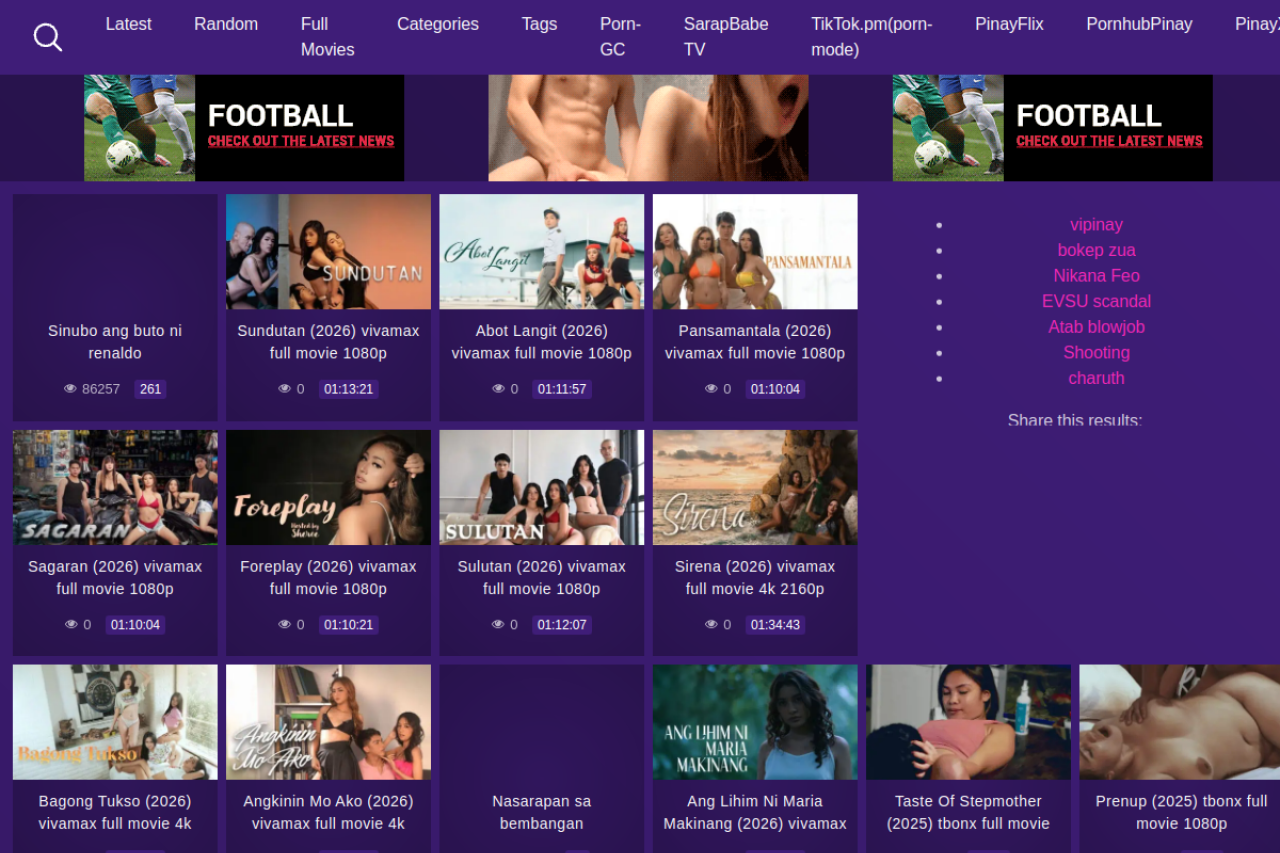Click the Pansamantala poster thumbnail
This screenshot has height=853, width=1280.
pos(755,251)
